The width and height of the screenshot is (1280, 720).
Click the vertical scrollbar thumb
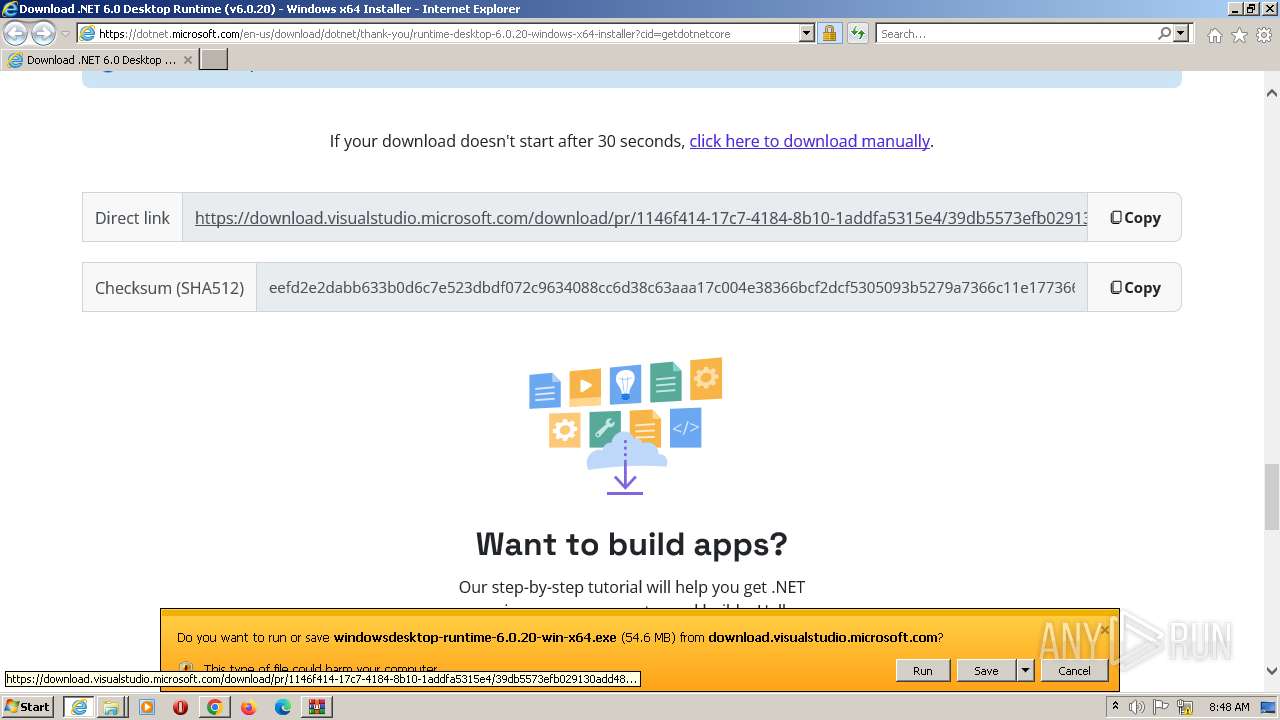click(x=1272, y=497)
